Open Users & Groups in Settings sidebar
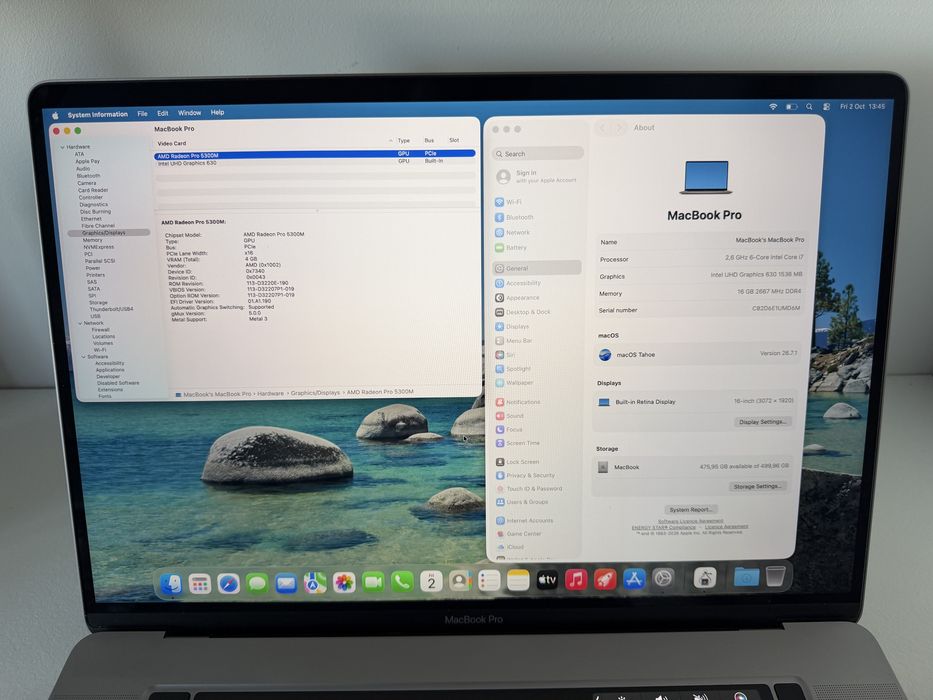Screen dimensions: 933x700 coord(537,502)
